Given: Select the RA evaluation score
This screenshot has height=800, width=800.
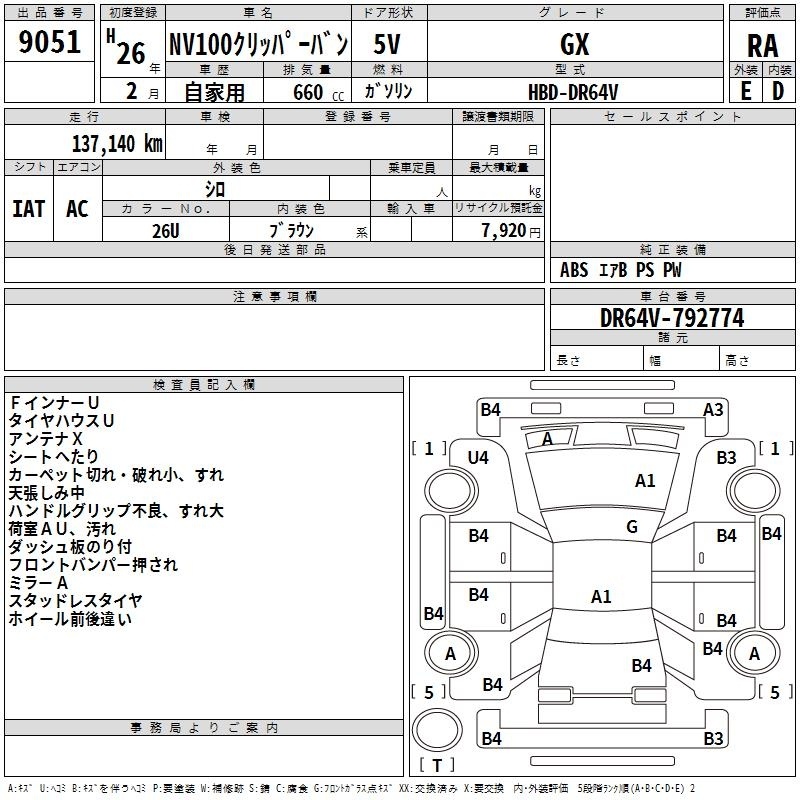Looking at the screenshot, I should pyautogui.click(x=760, y=45).
